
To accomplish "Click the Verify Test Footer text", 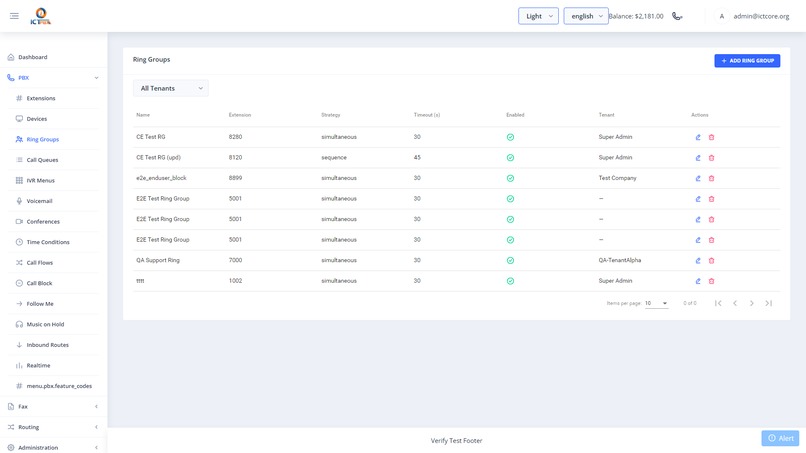I will tap(456, 441).
